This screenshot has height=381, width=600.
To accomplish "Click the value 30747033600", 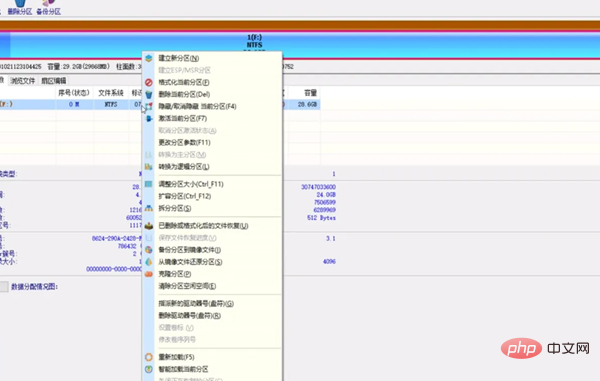I will [318, 187].
